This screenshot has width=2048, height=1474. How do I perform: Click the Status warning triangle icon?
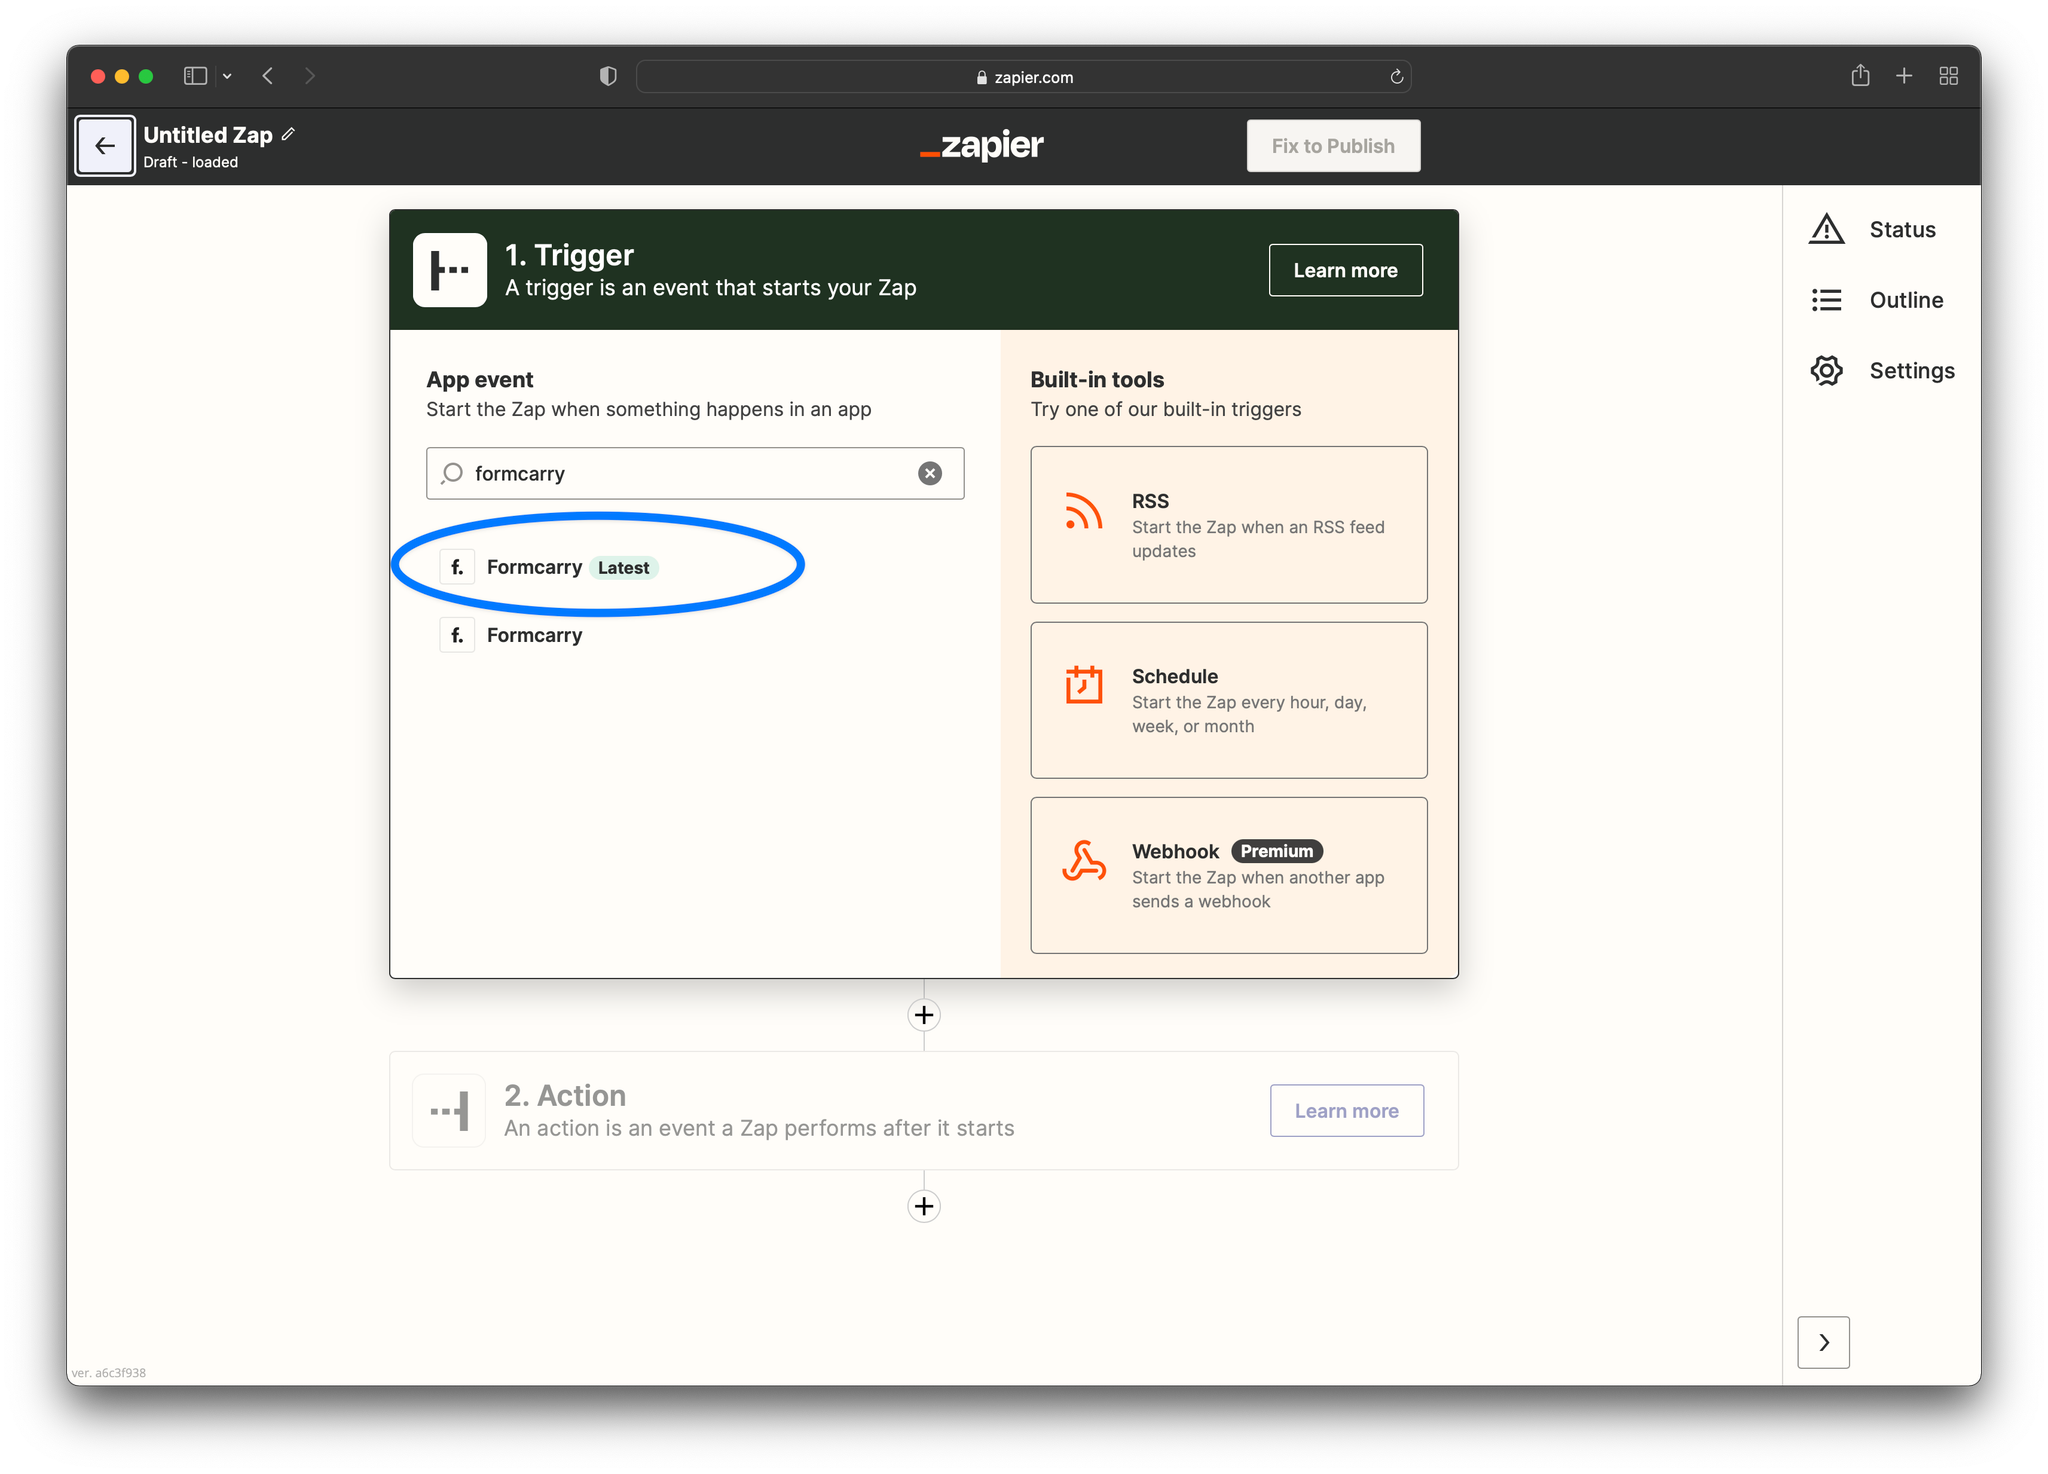pyautogui.click(x=1826, y=229)
